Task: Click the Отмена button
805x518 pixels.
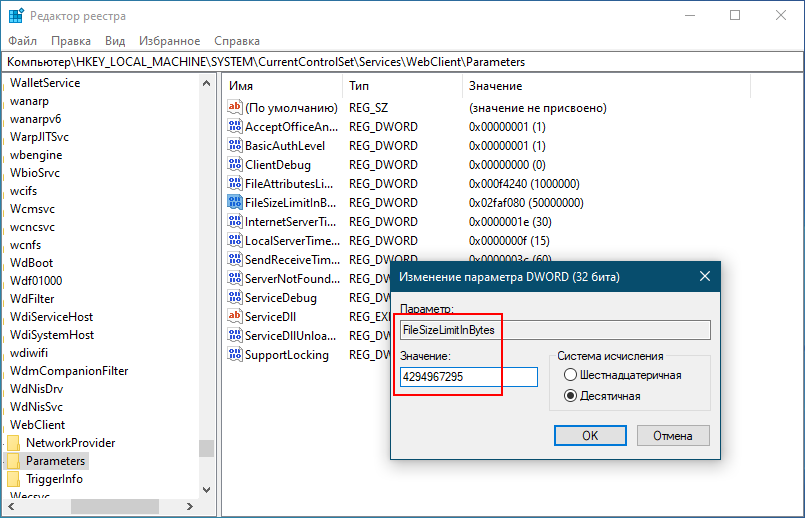Action: (672, 435)
